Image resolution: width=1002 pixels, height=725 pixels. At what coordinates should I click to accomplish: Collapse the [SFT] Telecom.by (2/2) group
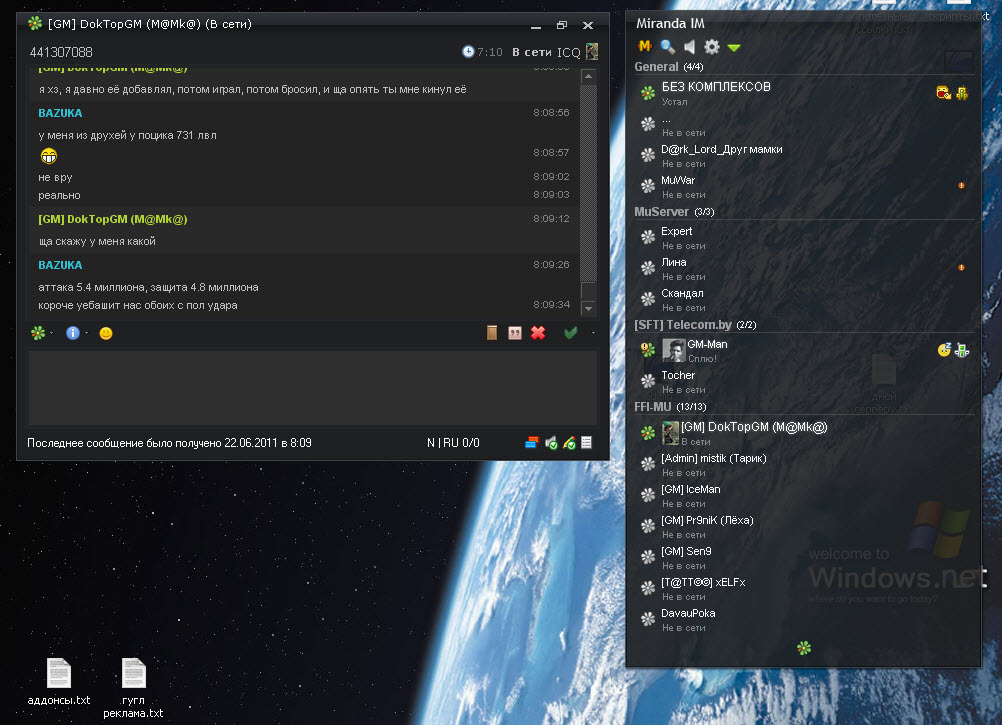coord(695,324)
